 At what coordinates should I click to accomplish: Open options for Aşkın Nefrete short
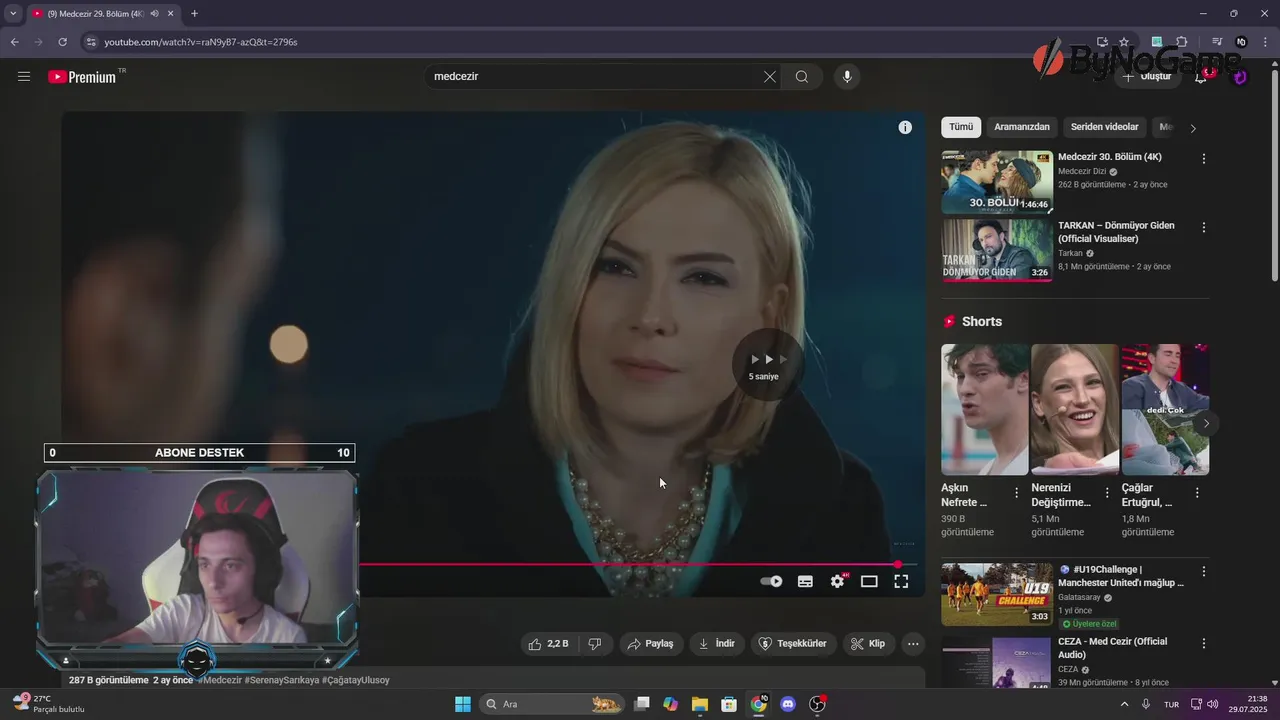1017,493
